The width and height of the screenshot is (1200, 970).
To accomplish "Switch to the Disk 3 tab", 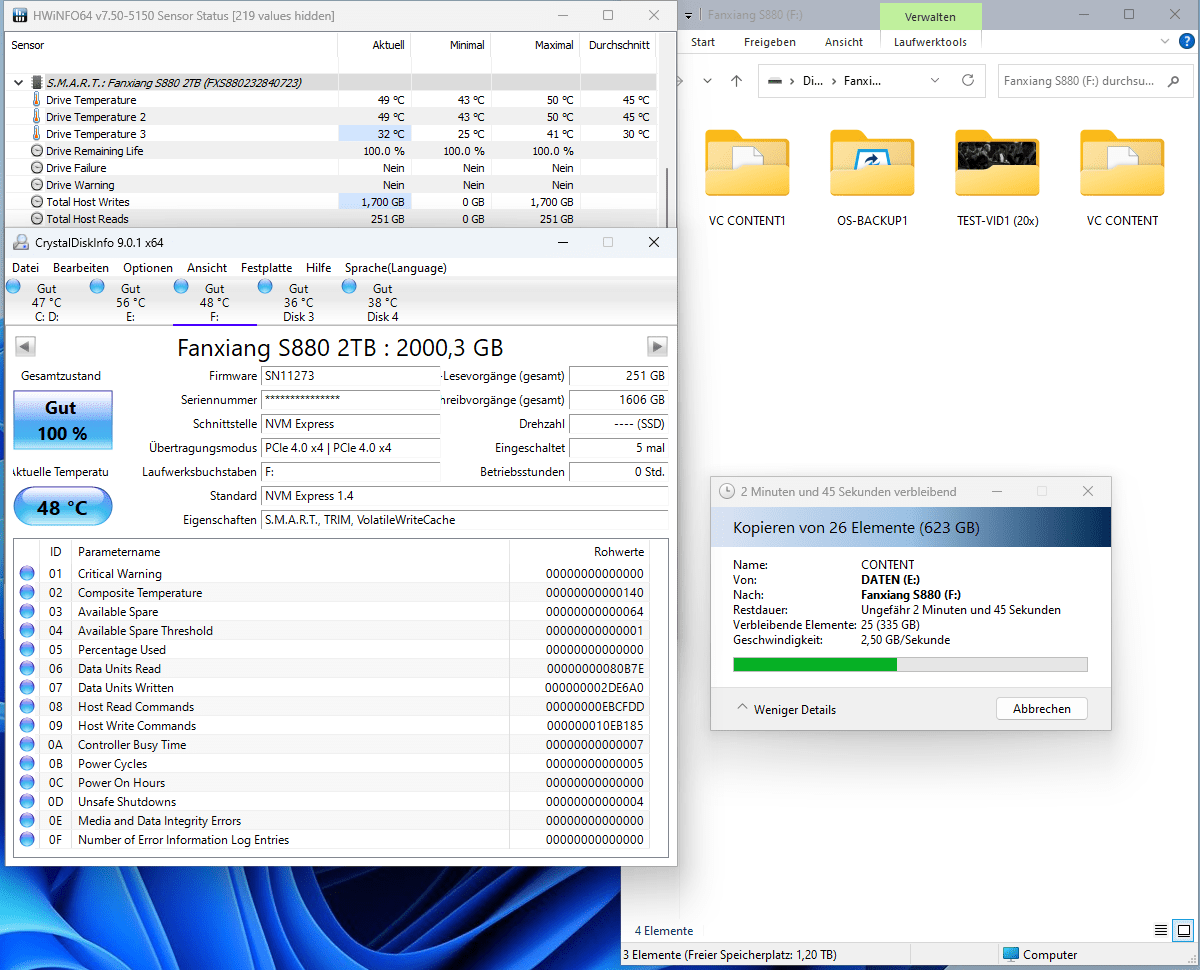I will coord(299,302).
